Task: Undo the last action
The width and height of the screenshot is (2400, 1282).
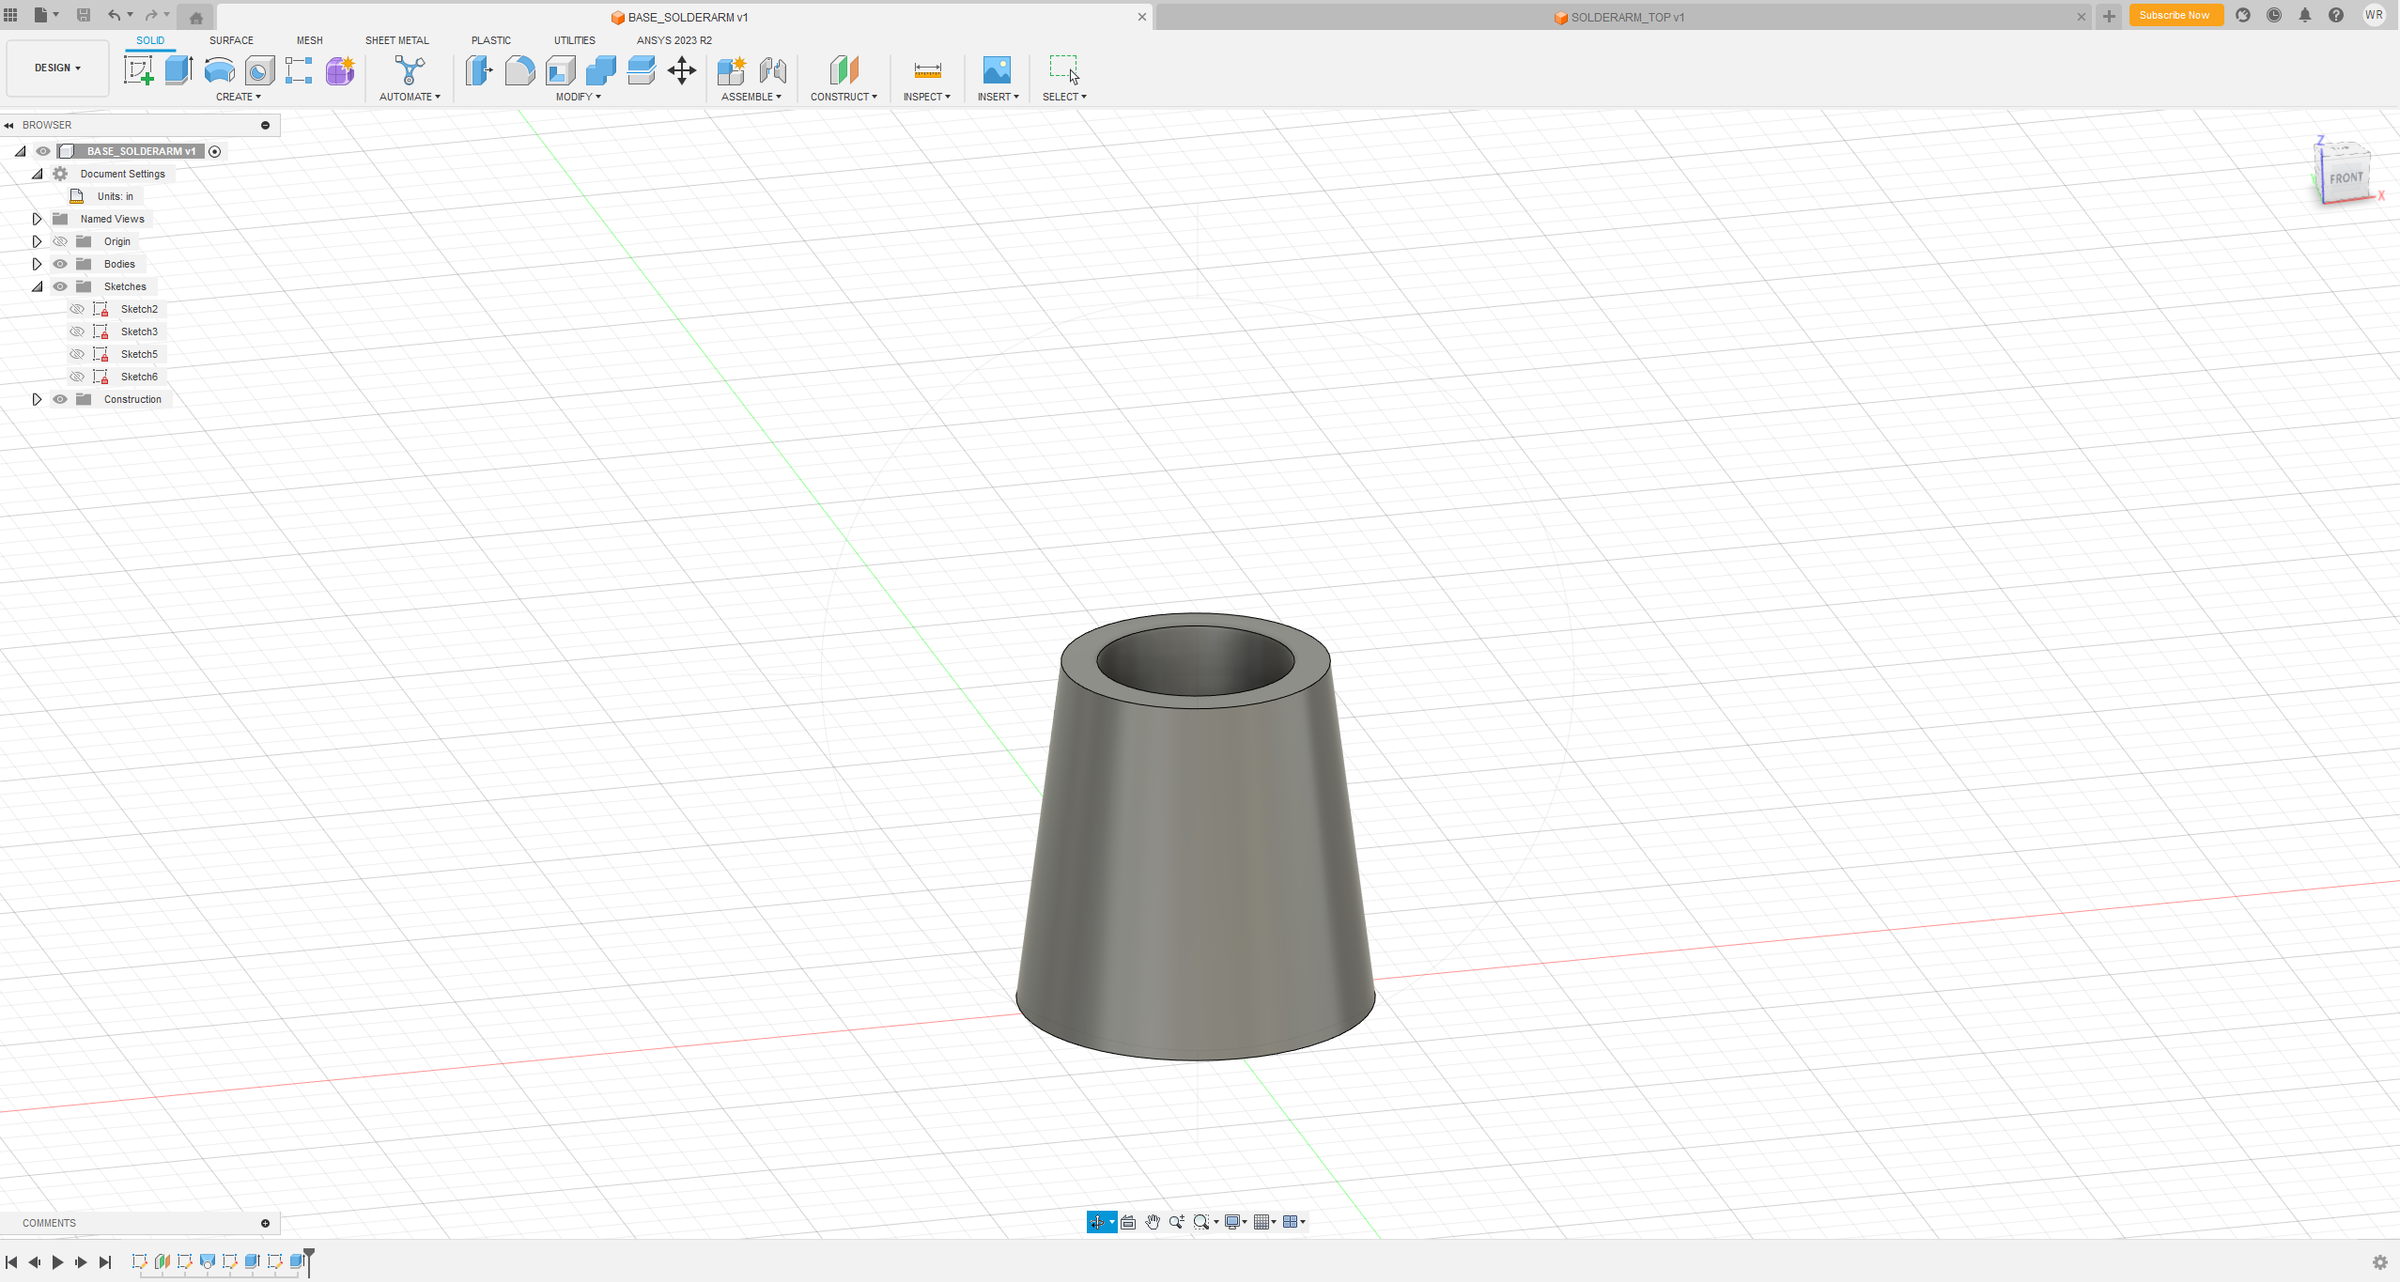Action: (114, 15)
